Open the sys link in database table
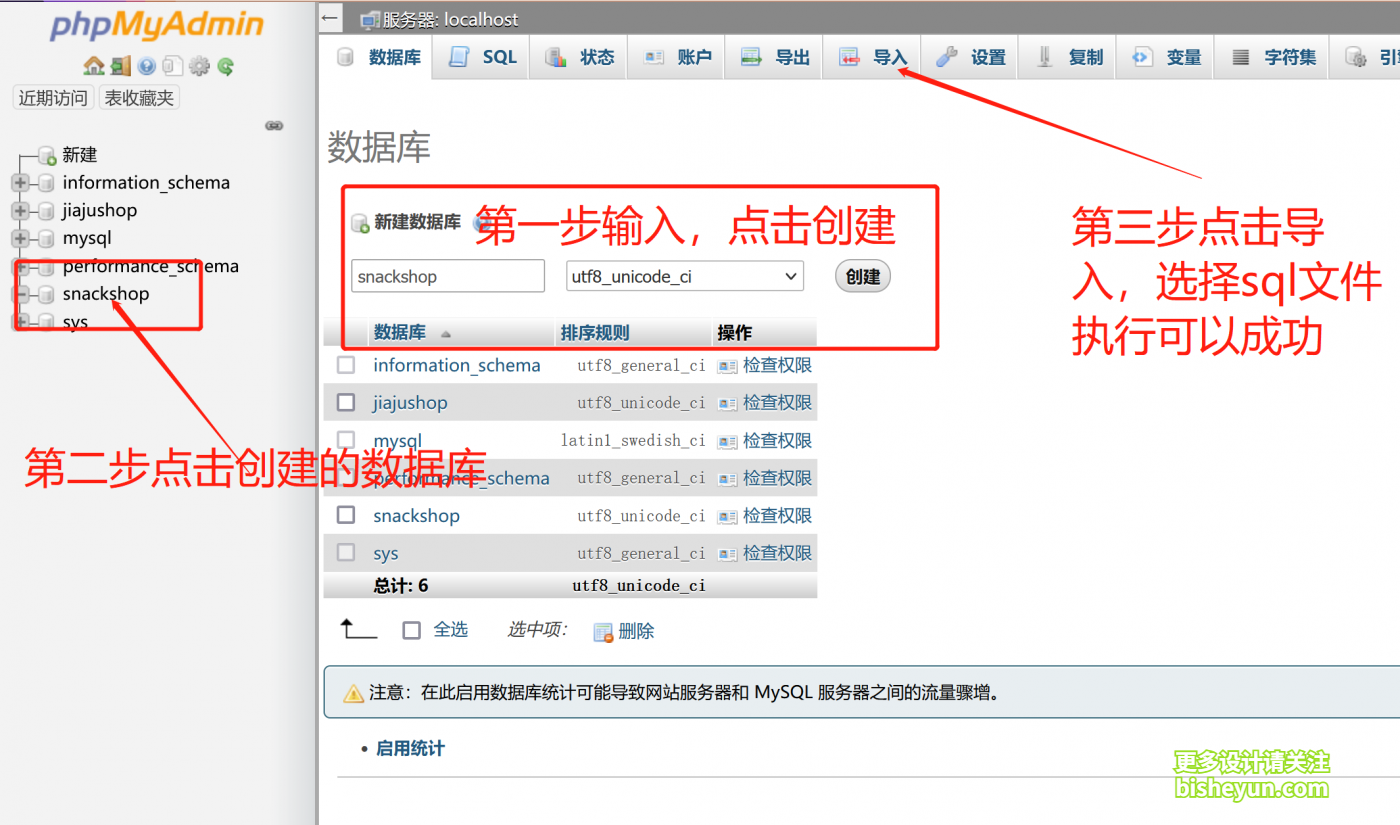The height and width of the screenshot is (825, 1400). [386, 553]
